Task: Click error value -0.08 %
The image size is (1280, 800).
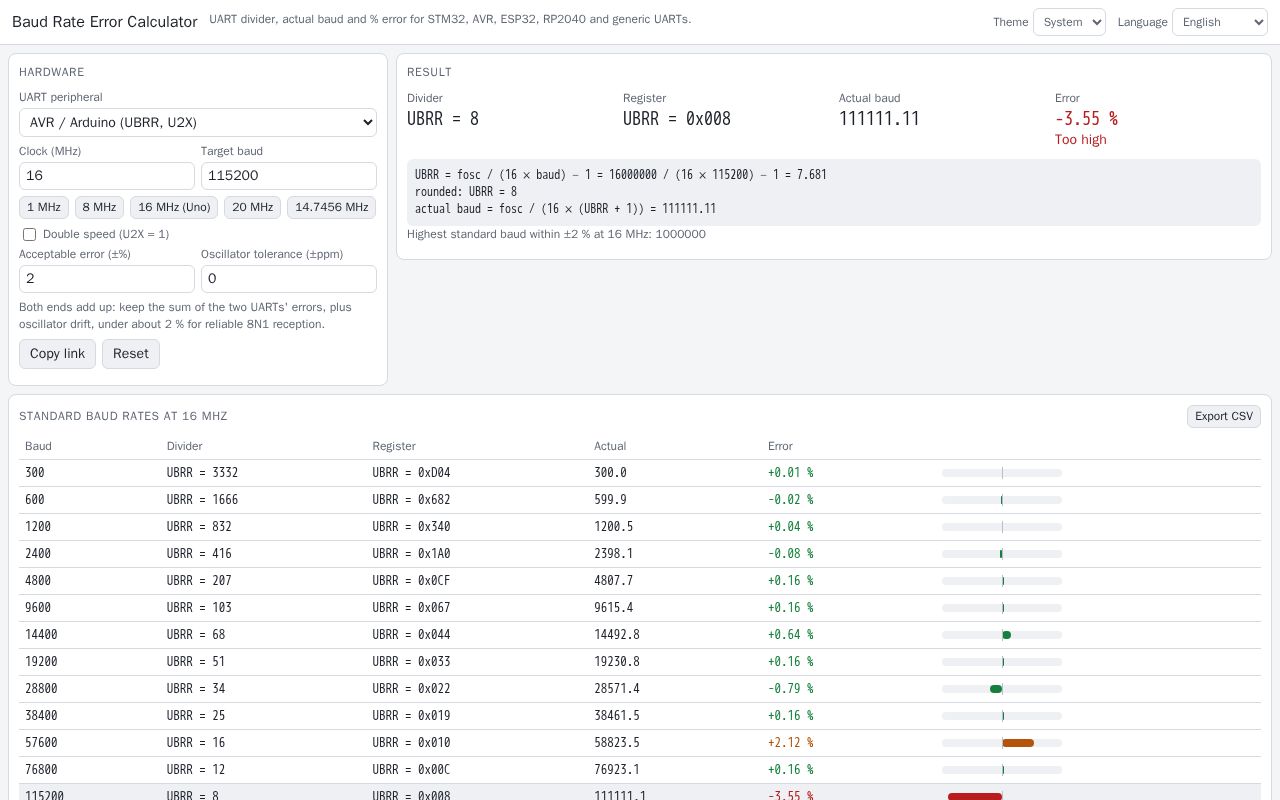Action: pyautogui.click(x=790, y=553)
